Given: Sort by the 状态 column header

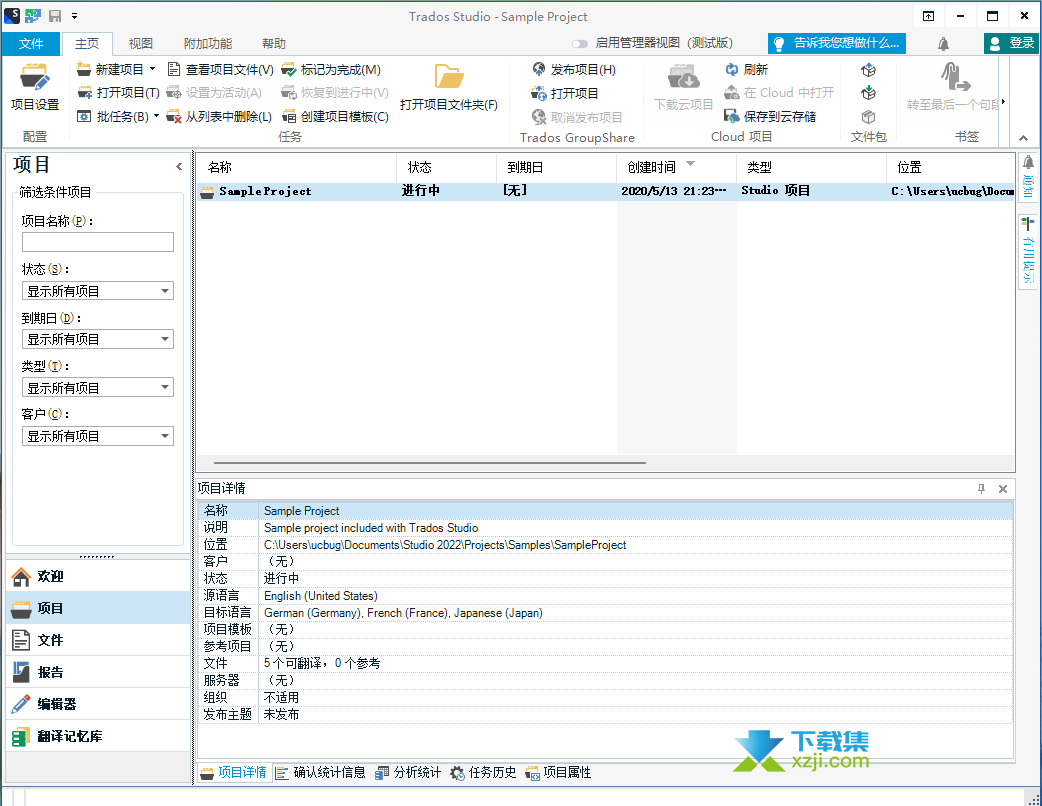Looking at the screenshot, I should (x=447, y=167).
